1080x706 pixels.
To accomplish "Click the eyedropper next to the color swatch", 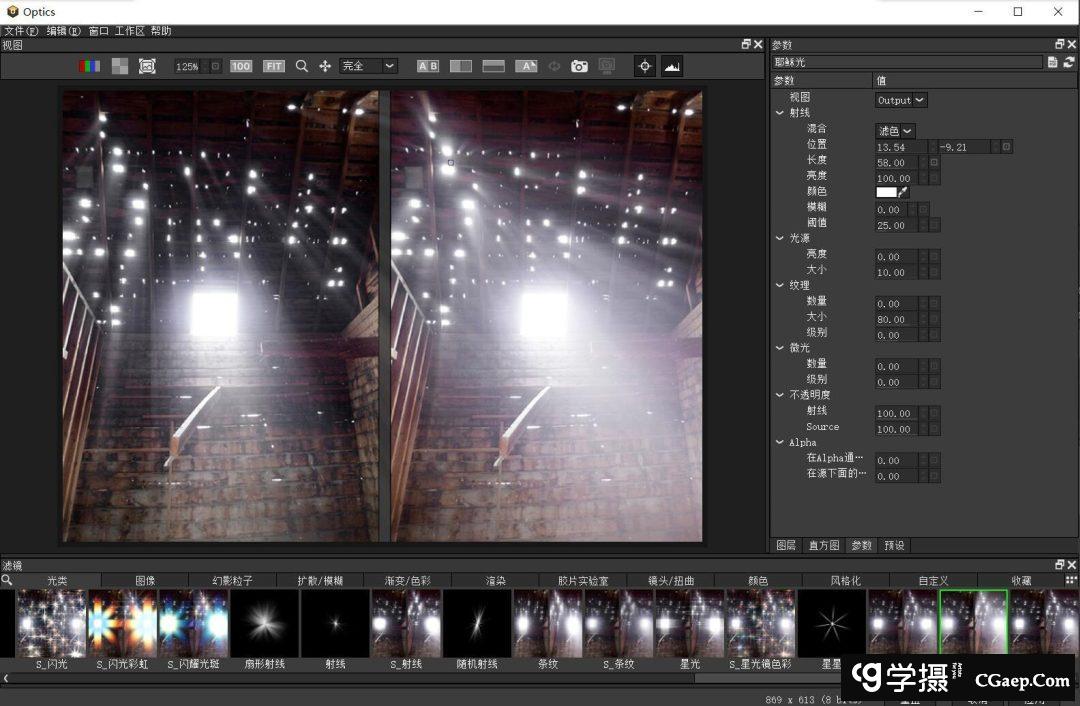I will pyautogui.click(x=904, y=192).
